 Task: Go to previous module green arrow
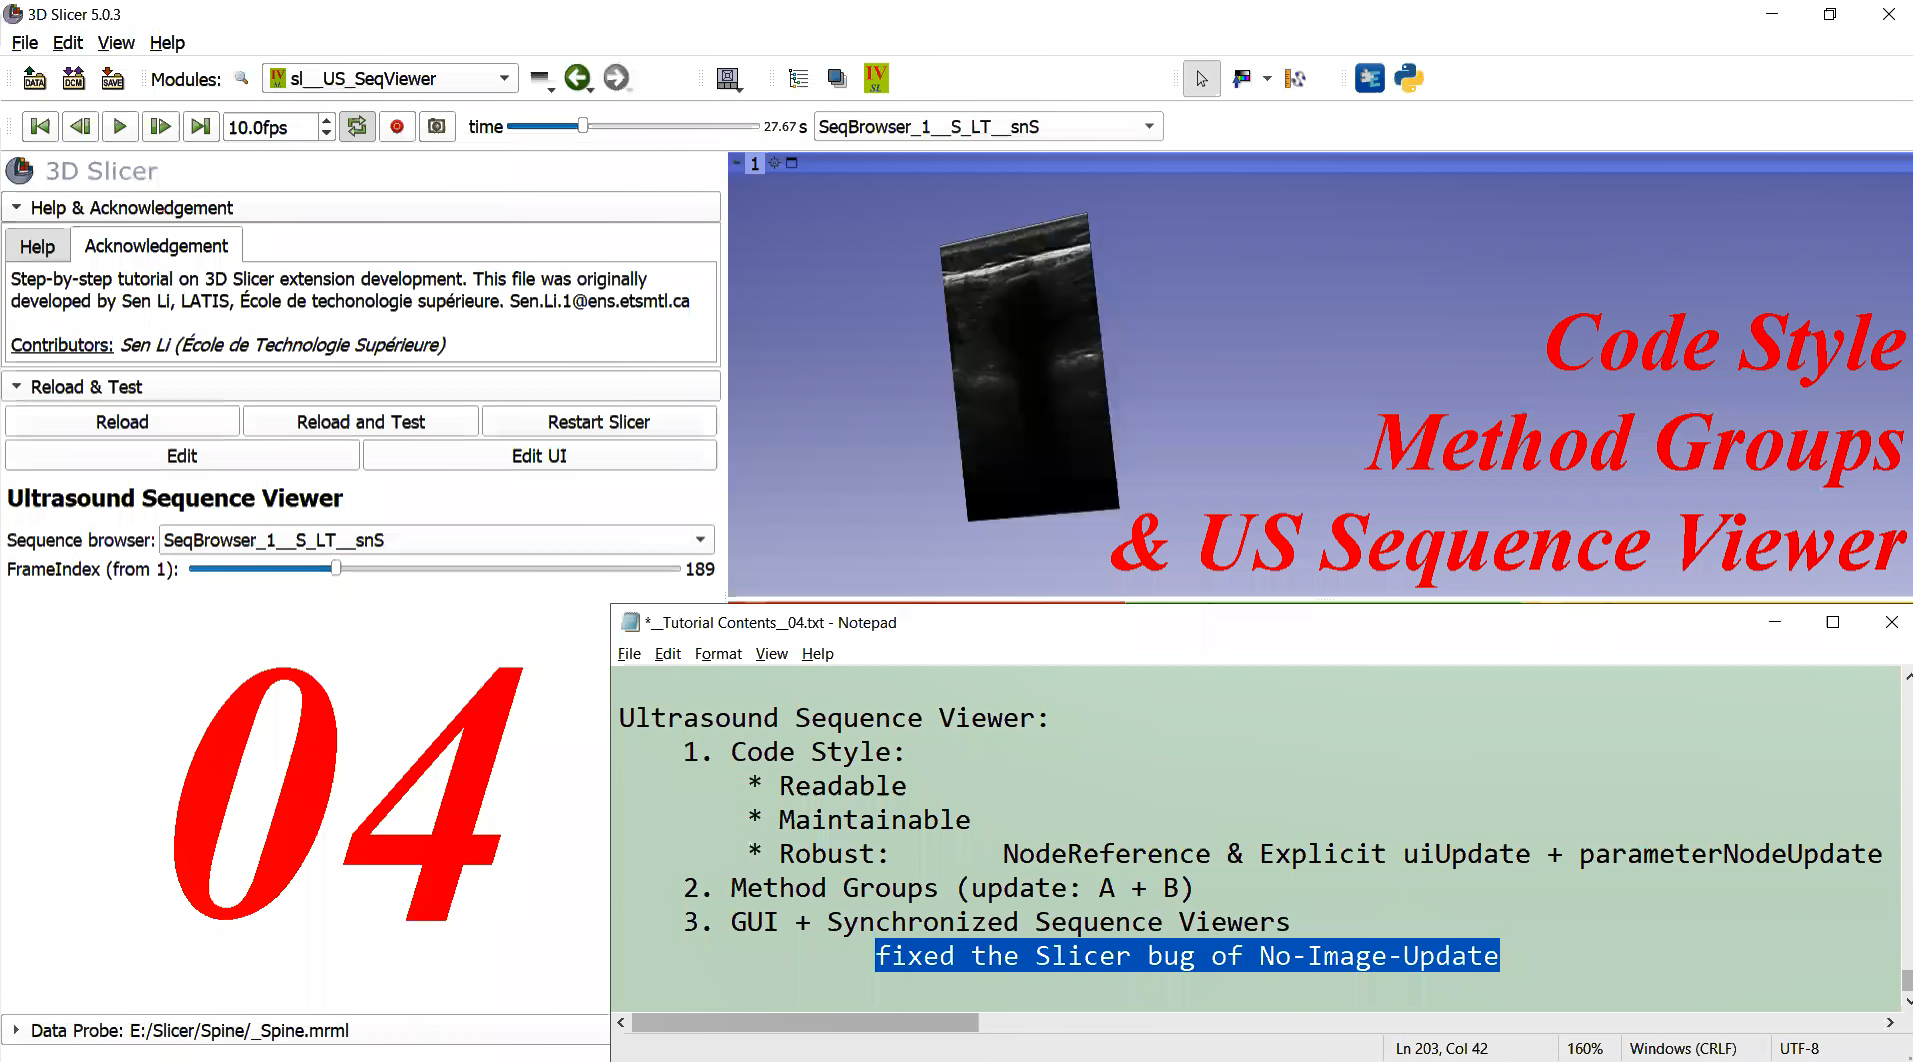click(578, 78)
